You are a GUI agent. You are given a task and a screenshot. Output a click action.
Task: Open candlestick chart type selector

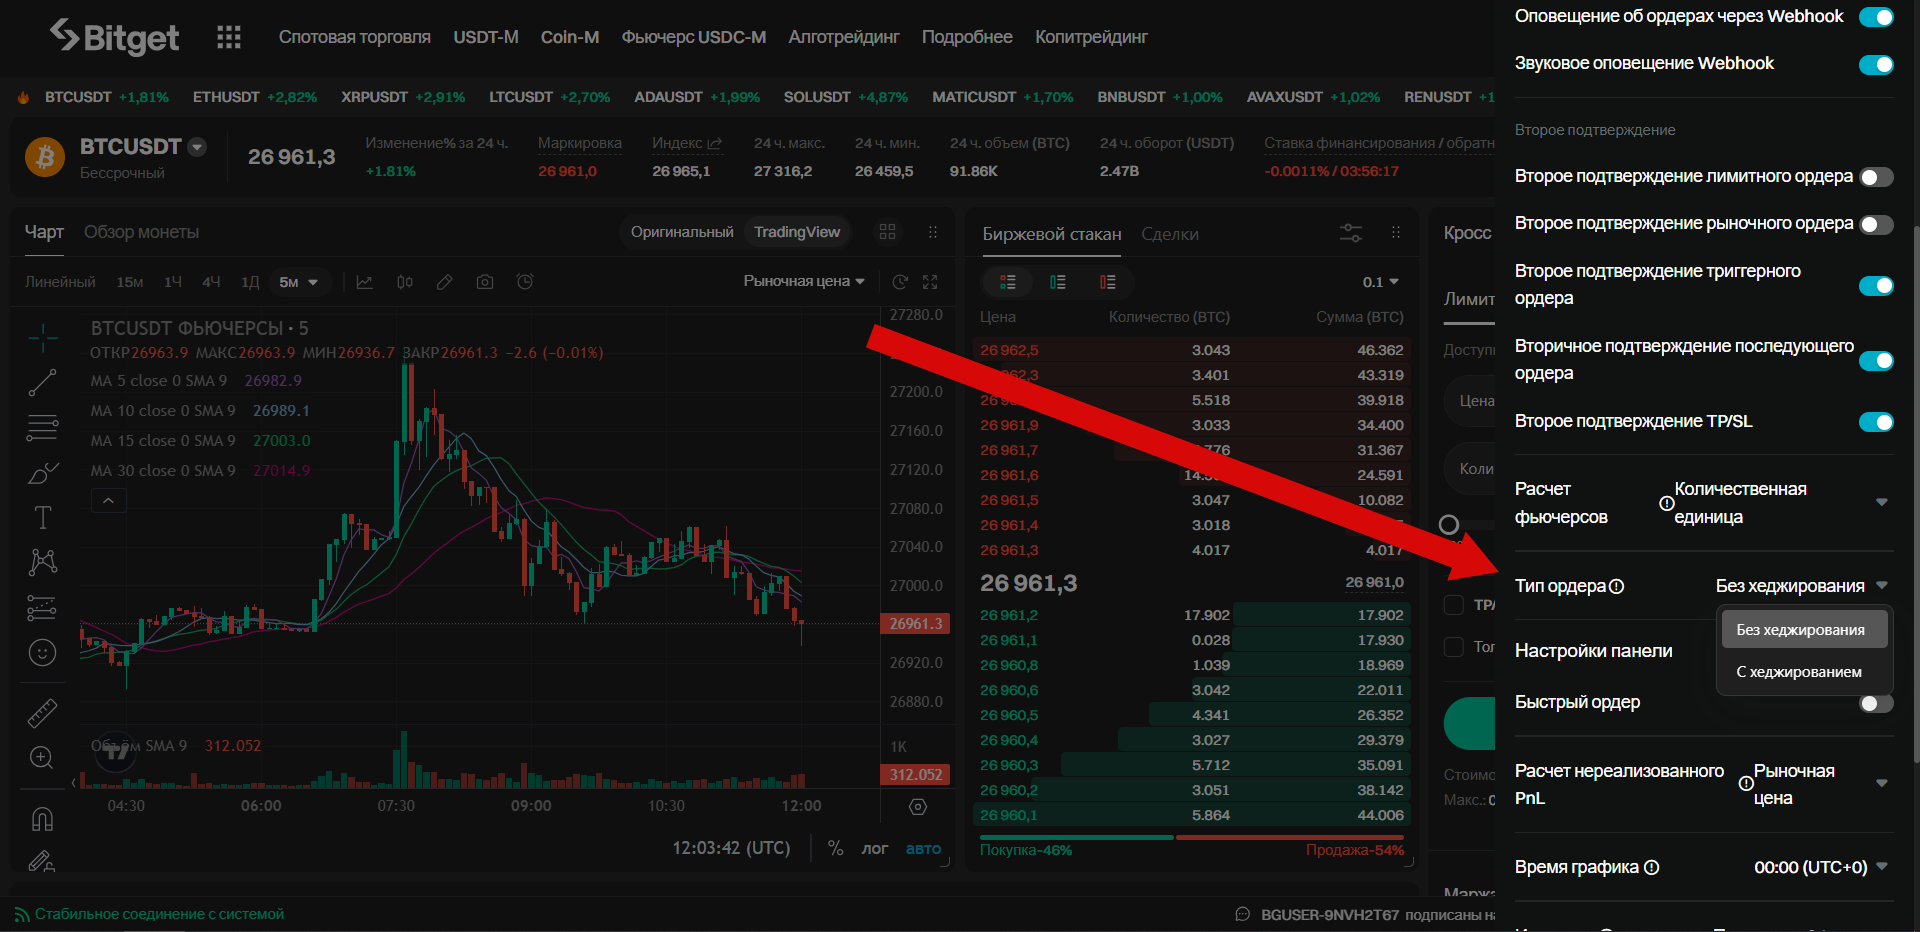pos(404,282)
